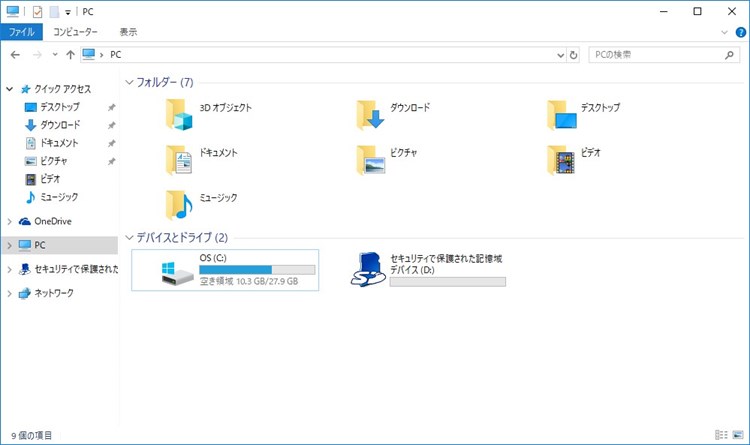Expand the ribbon with the chevron

tap(724, 33)
